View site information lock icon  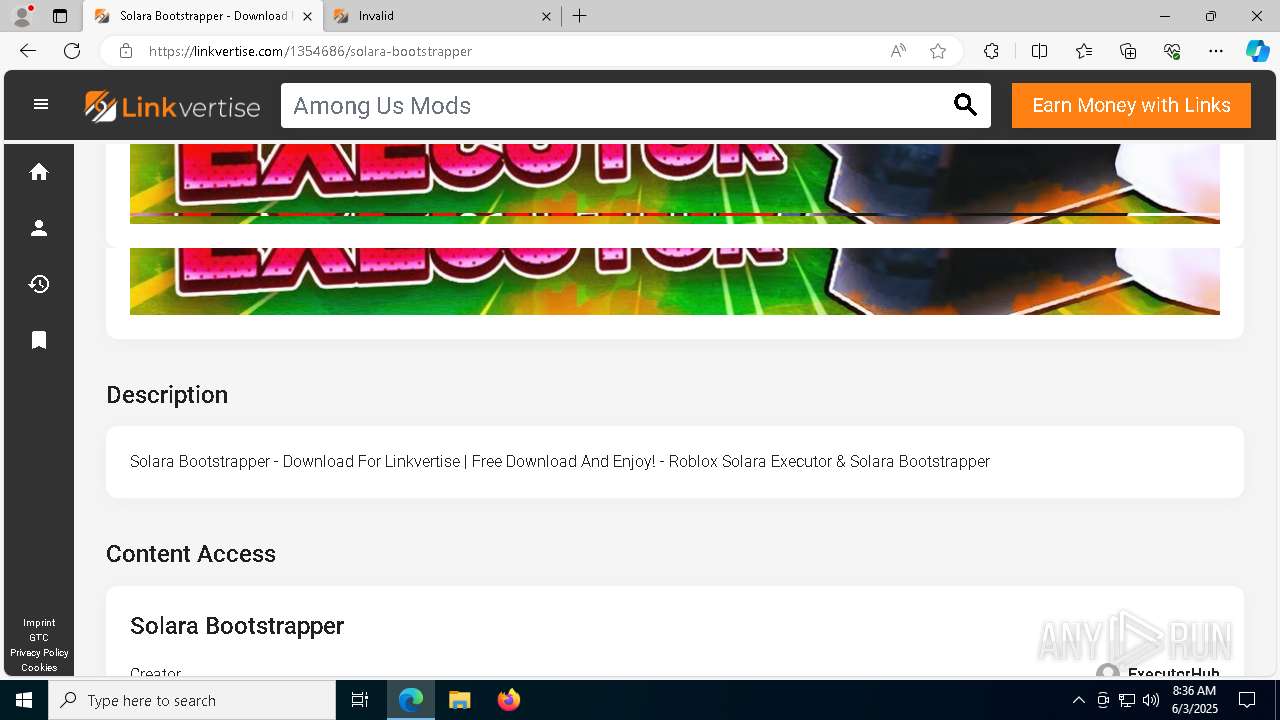click(125, 51)
